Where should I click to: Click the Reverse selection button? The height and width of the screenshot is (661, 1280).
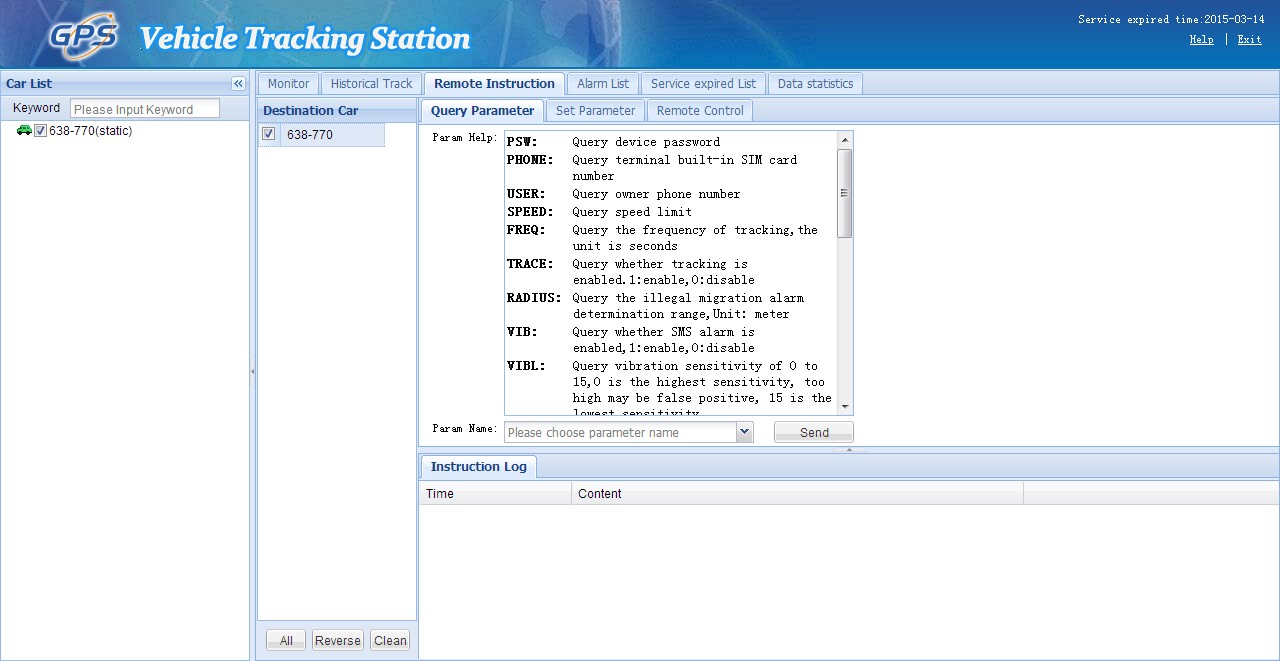coord(338,641)
